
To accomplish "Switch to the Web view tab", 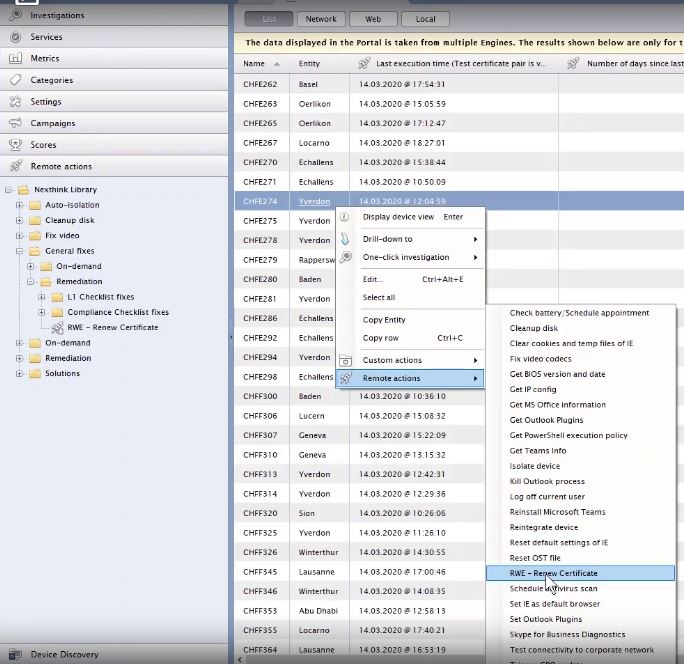I will 373,19.
